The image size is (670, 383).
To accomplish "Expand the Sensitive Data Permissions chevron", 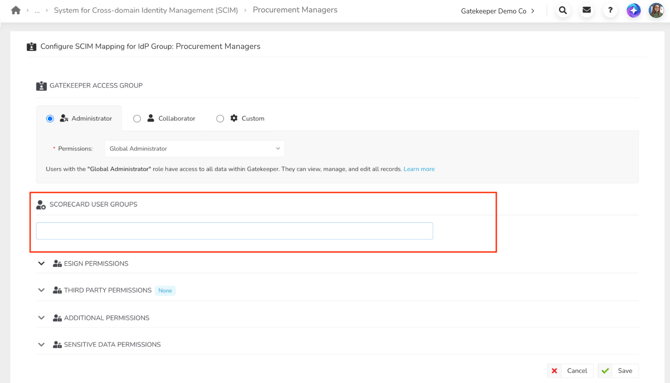I will coord(41,345).
